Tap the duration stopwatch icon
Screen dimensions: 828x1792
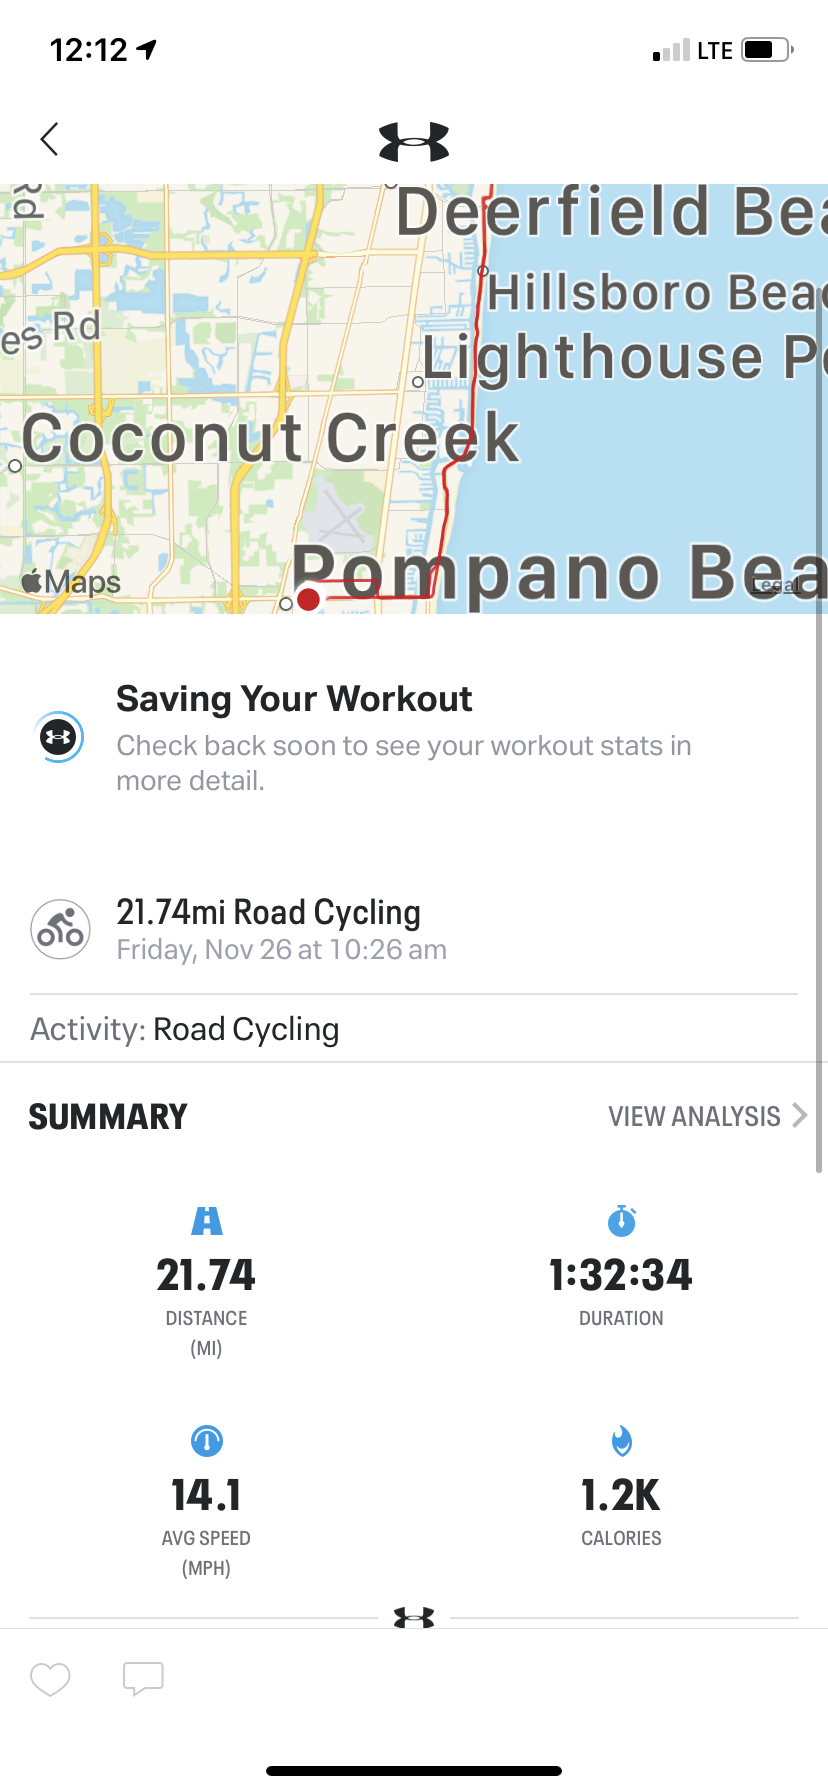pyautogui.click(x=621, y=1221)
